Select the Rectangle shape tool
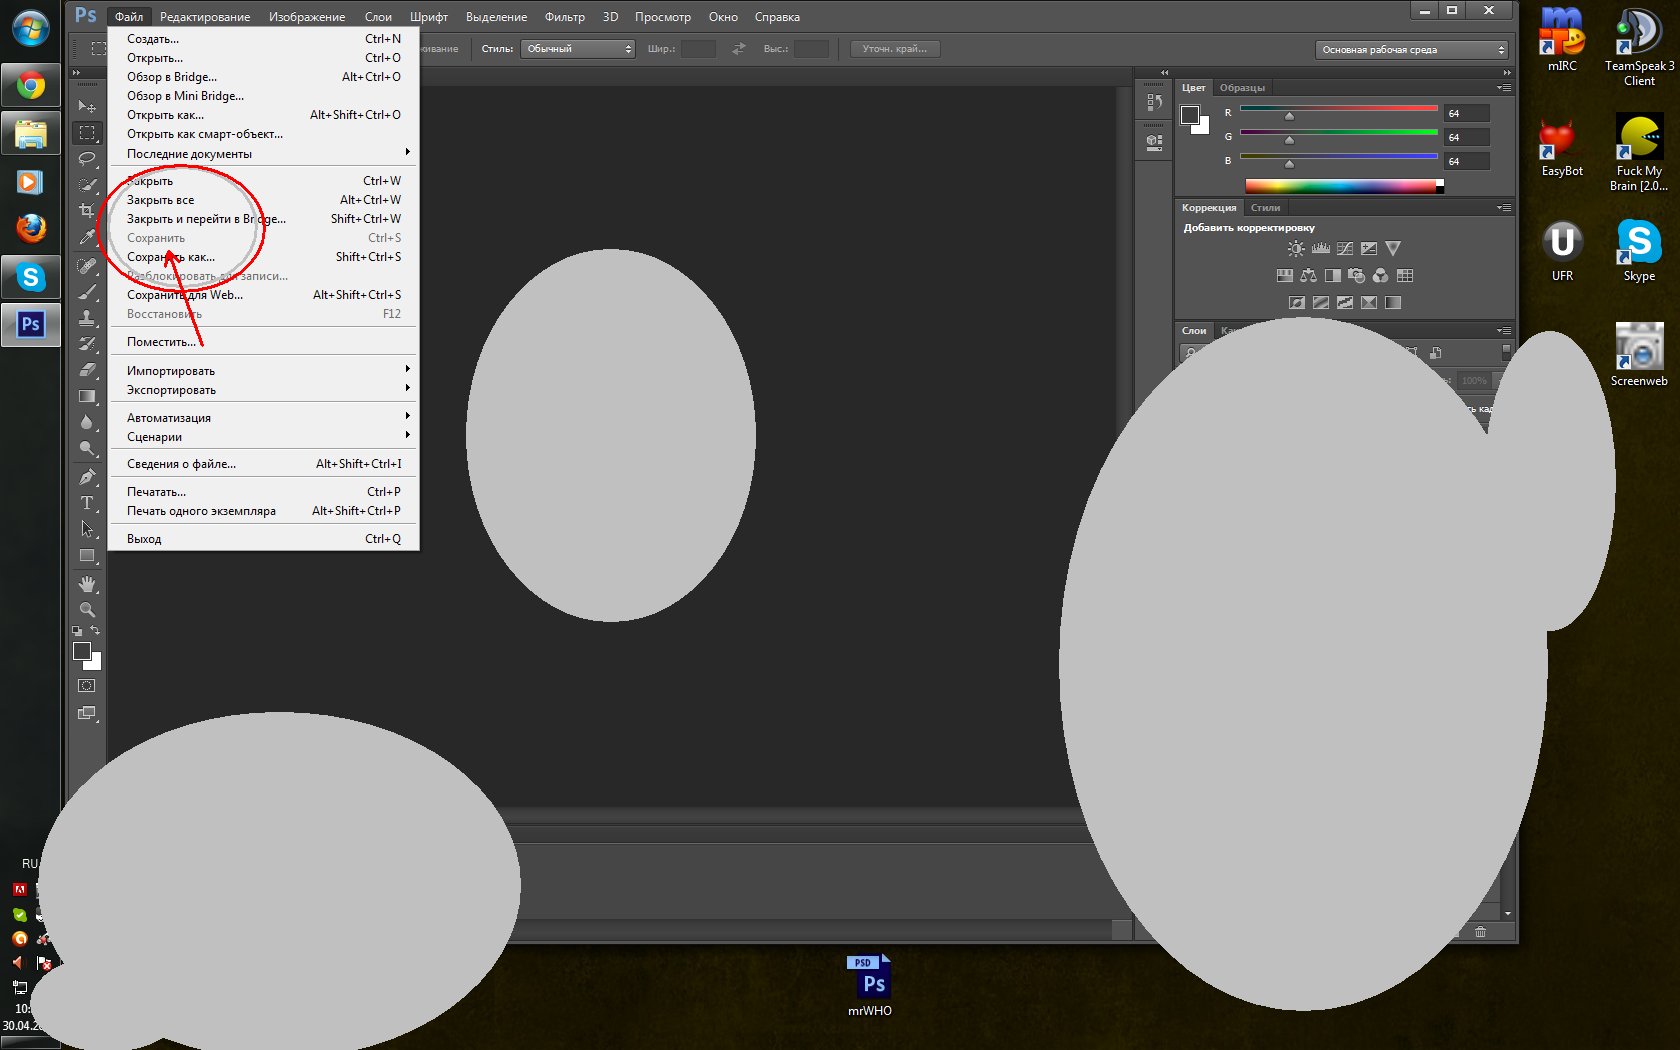This screenshot has height=1050, width=1680. click(x=87, y=555)
